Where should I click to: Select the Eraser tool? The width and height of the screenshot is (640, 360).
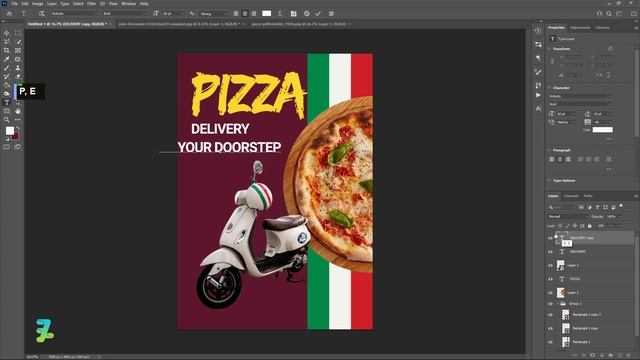pos(18,76)
